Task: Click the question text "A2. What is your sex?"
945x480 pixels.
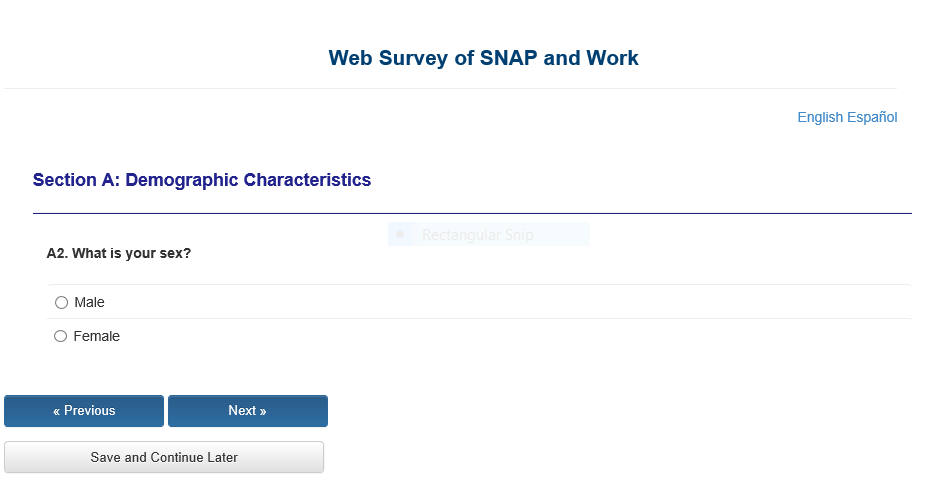Action: pyautogui.click(x=119, y=254)
